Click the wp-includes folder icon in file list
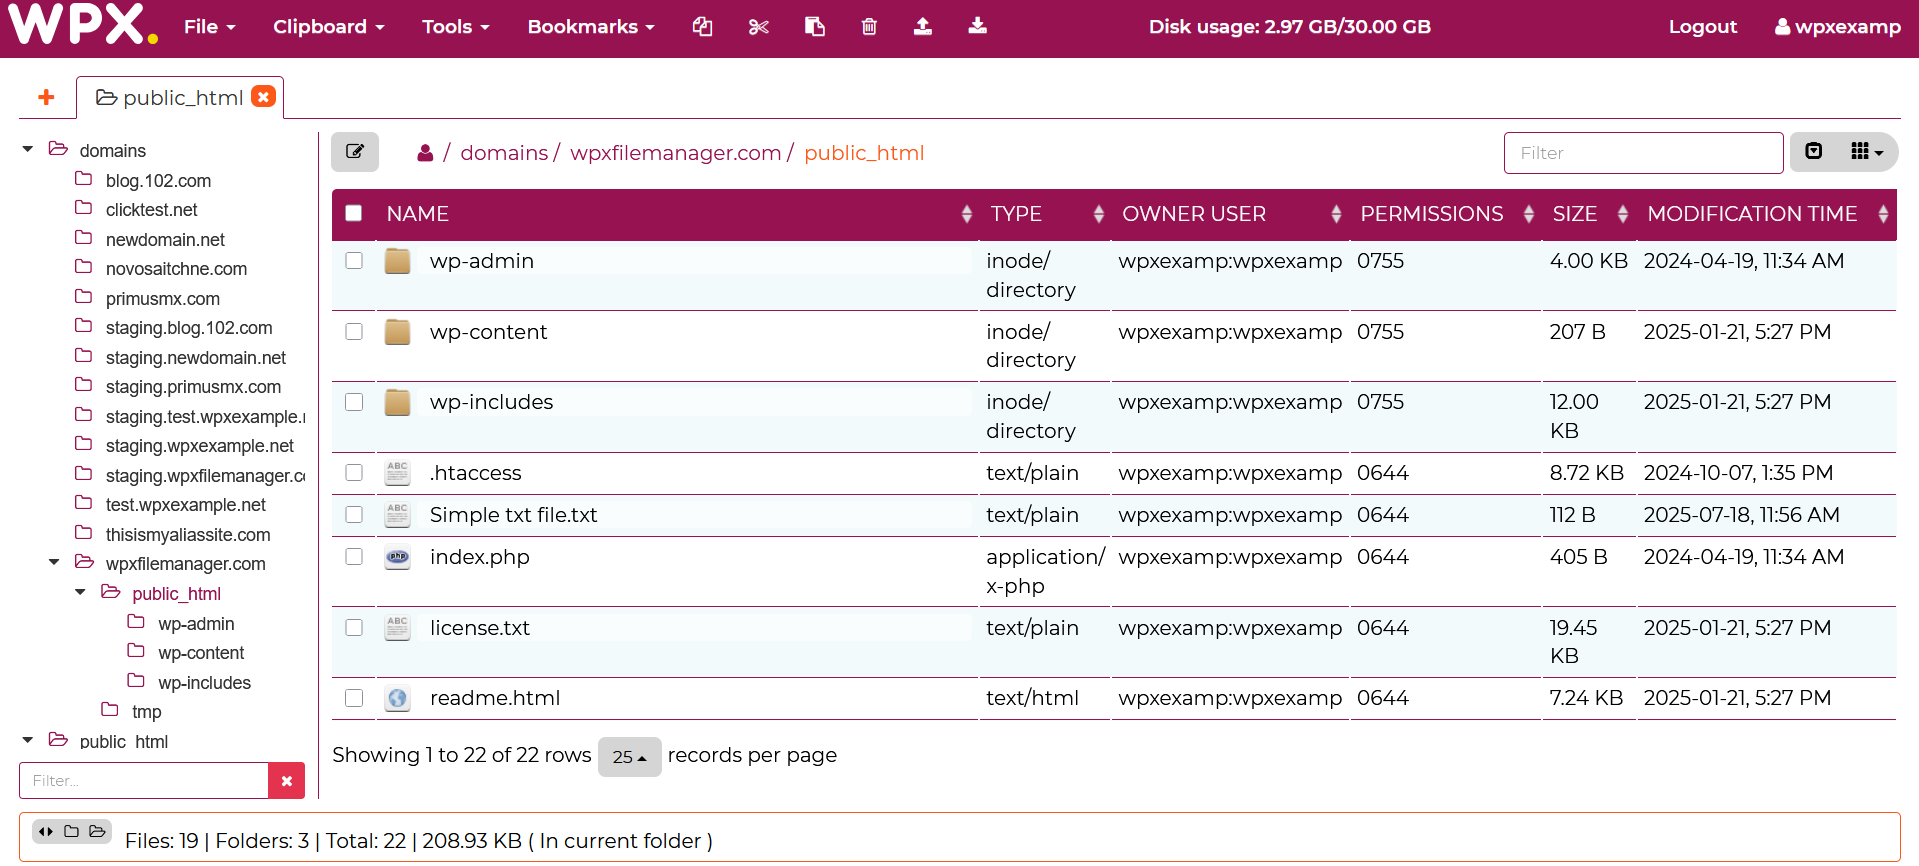The height and width of the screenshot is (866, 1919). tap(398, 402)
